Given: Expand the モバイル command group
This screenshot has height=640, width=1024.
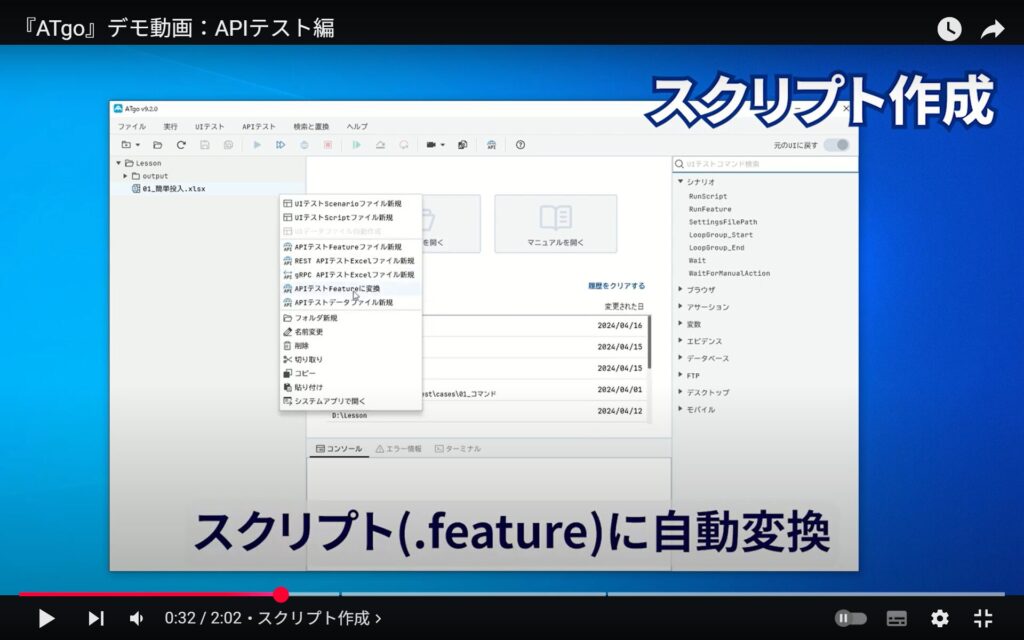Looking at the screenshot, I should (x=680, y=409).
